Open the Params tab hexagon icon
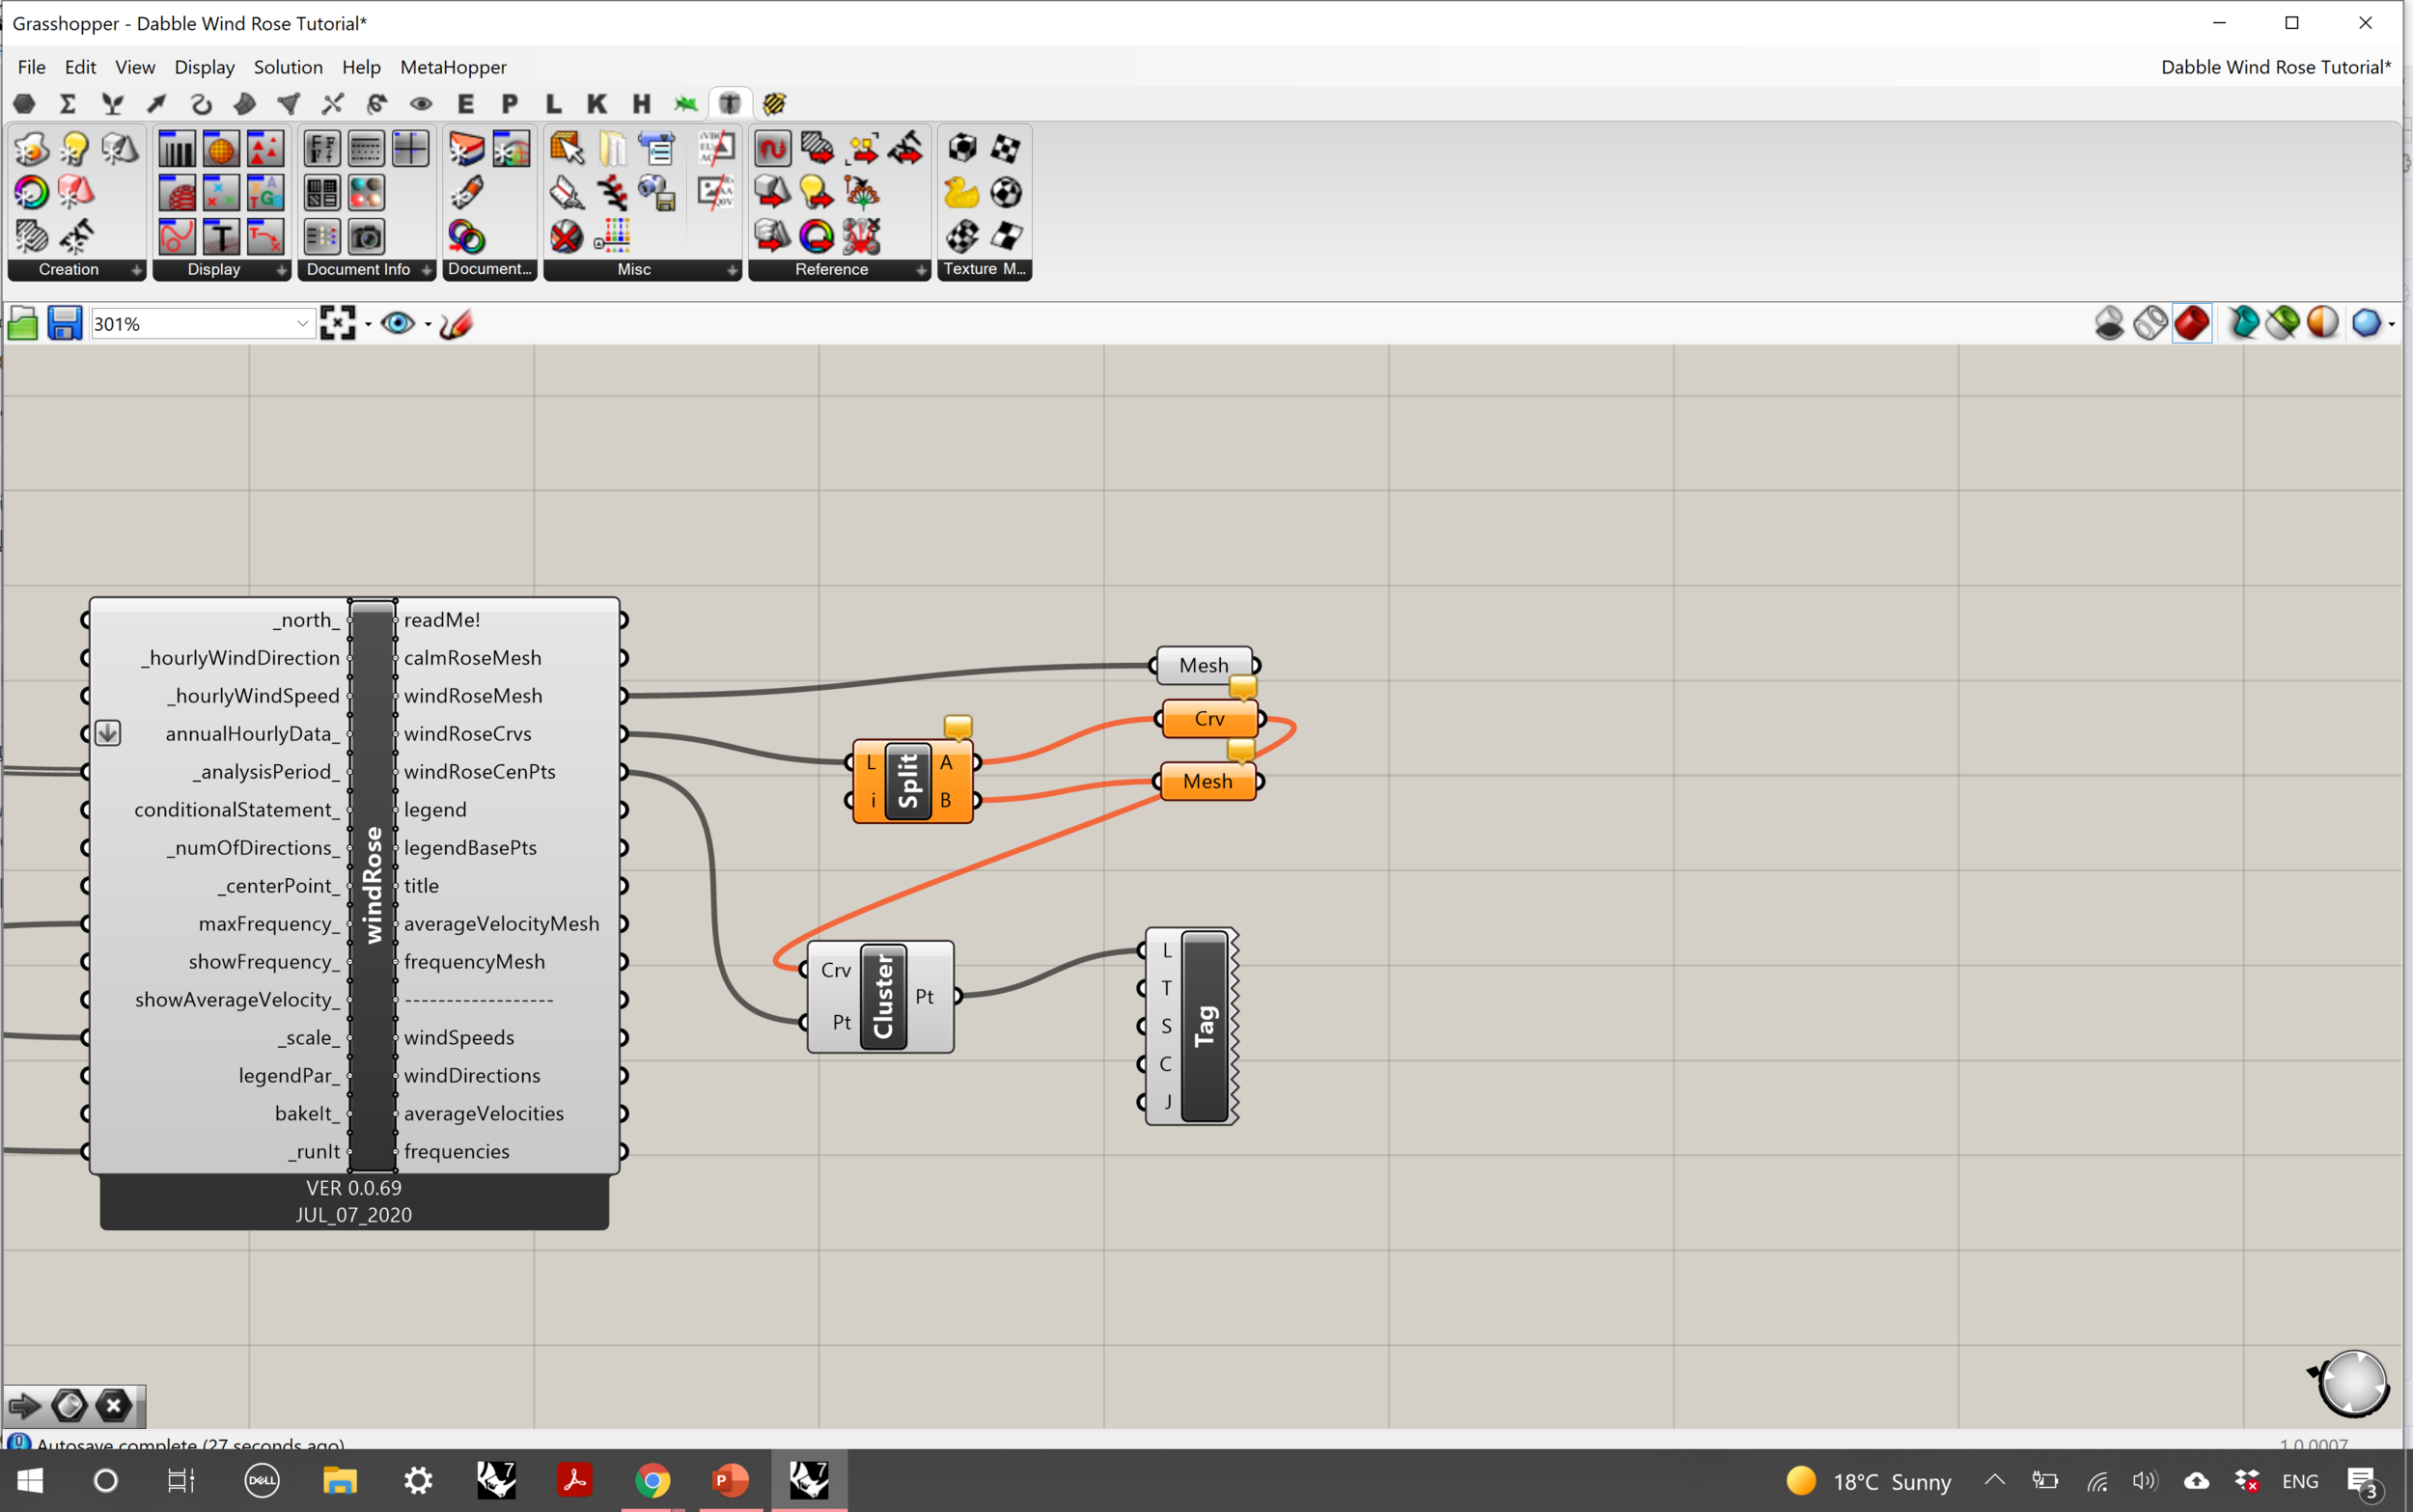This screenshot has width=2413, height=1512. tap(25, 103)
